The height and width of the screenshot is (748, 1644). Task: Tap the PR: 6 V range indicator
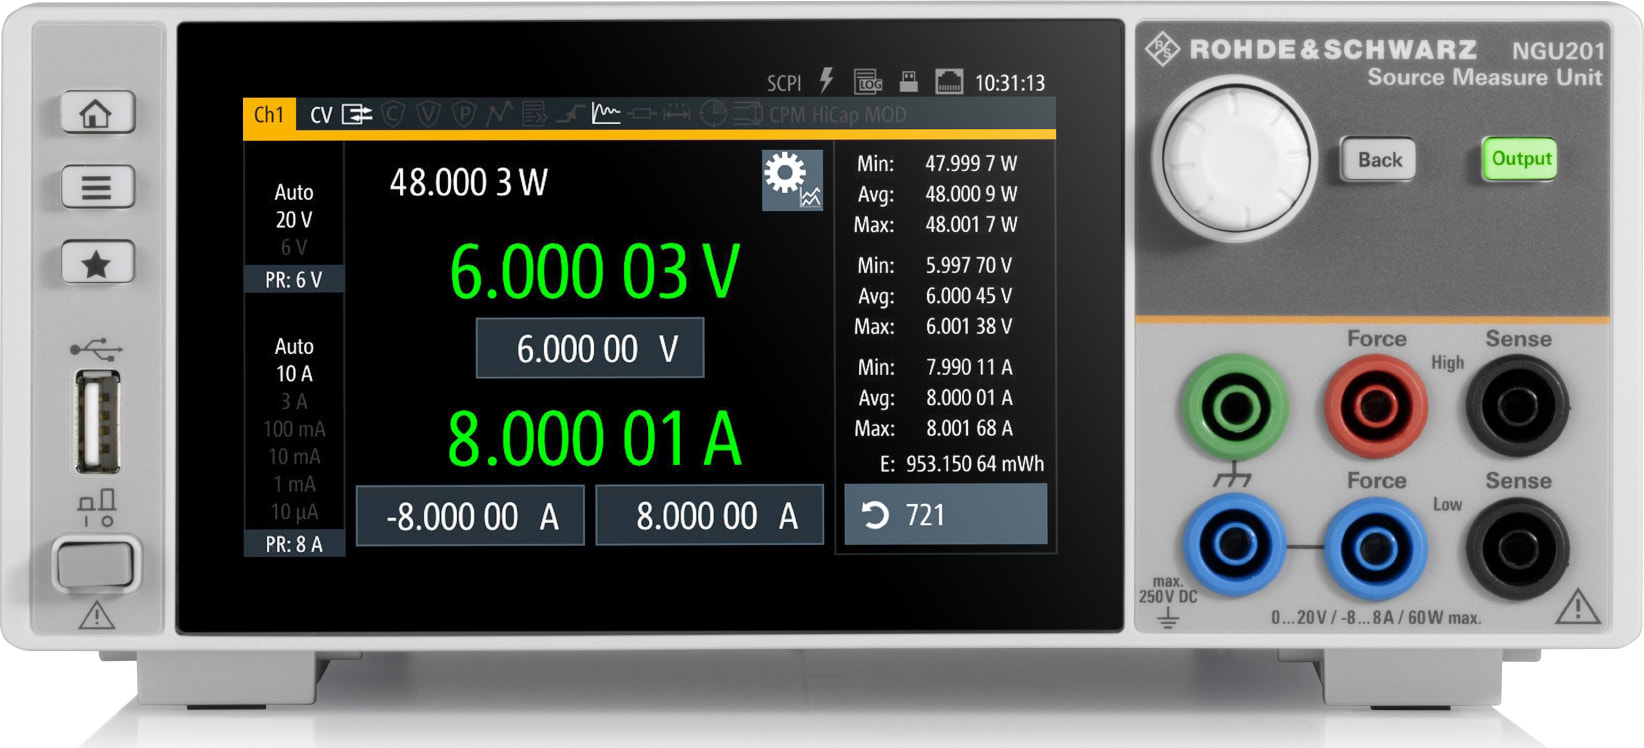[294, 280]
